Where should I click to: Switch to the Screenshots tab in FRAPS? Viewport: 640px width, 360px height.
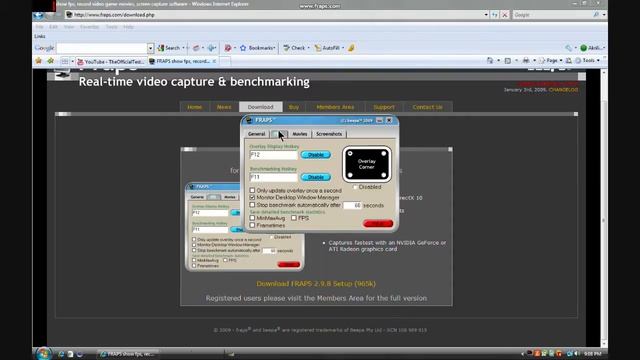coord(329,134)
